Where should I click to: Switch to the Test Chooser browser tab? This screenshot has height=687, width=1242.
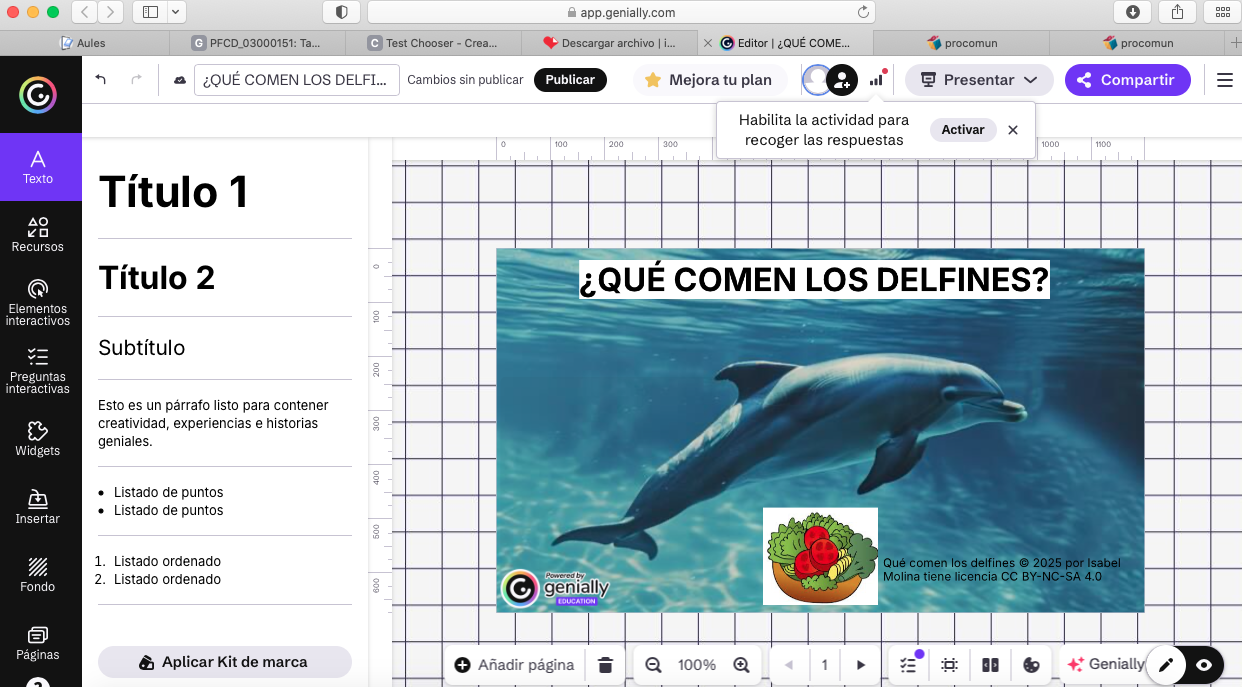pos(434,43)
